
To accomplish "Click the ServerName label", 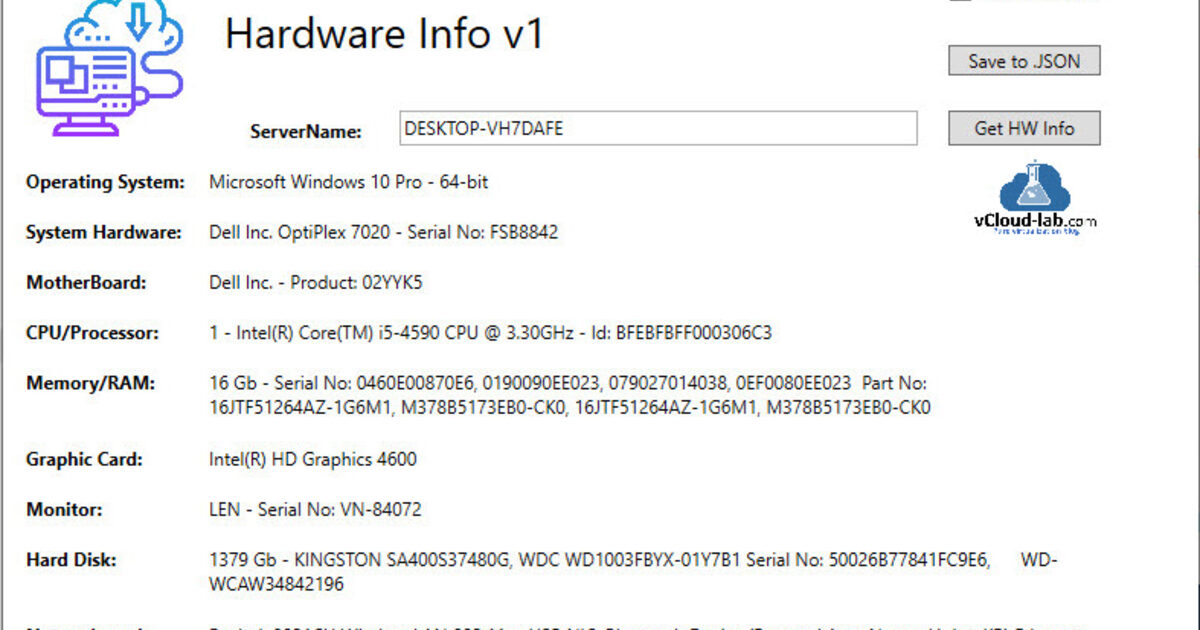I will click(x=306, y=131).
